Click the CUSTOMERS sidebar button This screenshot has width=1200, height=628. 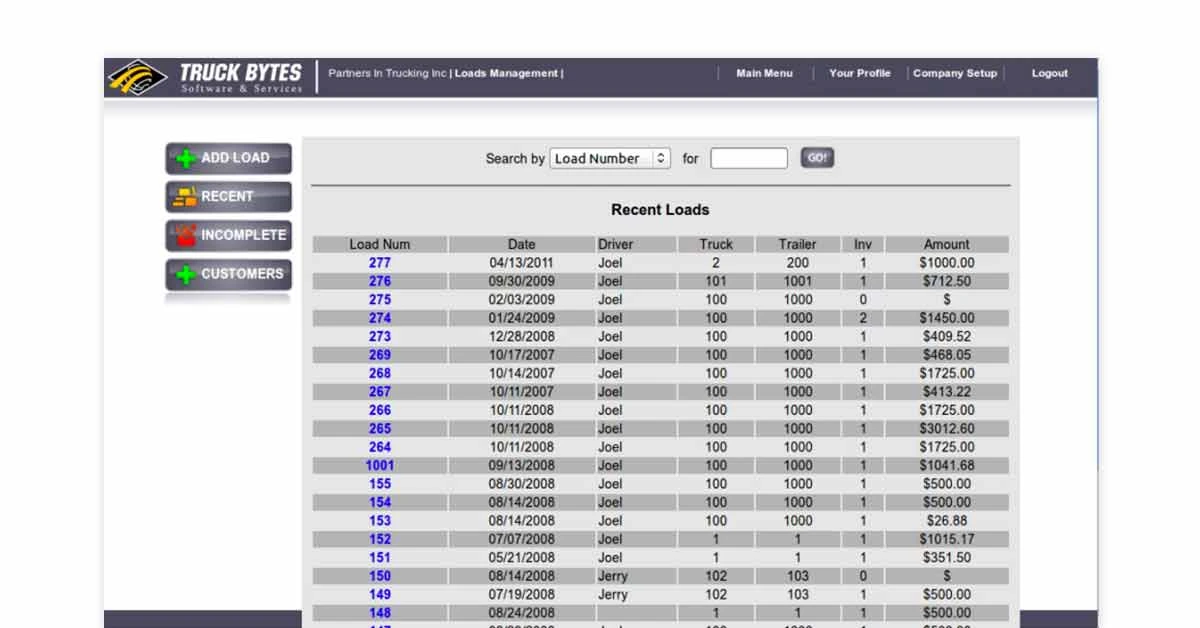[x=228, y=273]
